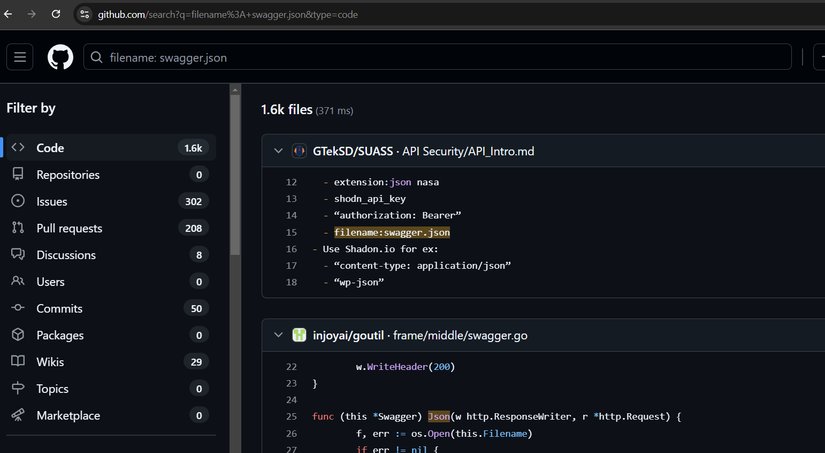This screenshot has width=825, height=453.
Task: Click highlighted filename:swagger.json match text
Action: coord(392,232)
